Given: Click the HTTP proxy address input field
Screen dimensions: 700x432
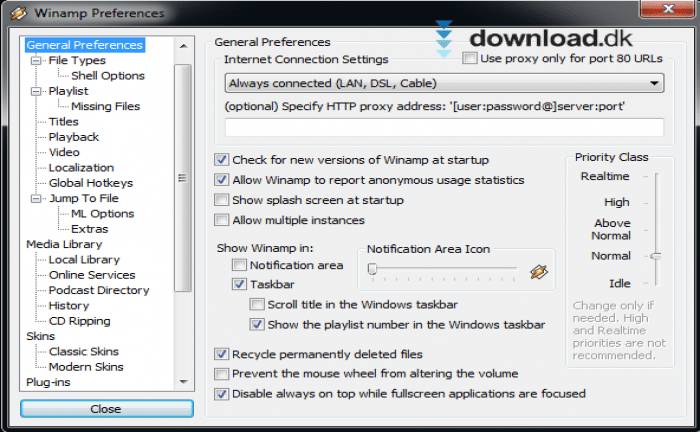Looking at the screenshot, I should click(x=444, y=128).
